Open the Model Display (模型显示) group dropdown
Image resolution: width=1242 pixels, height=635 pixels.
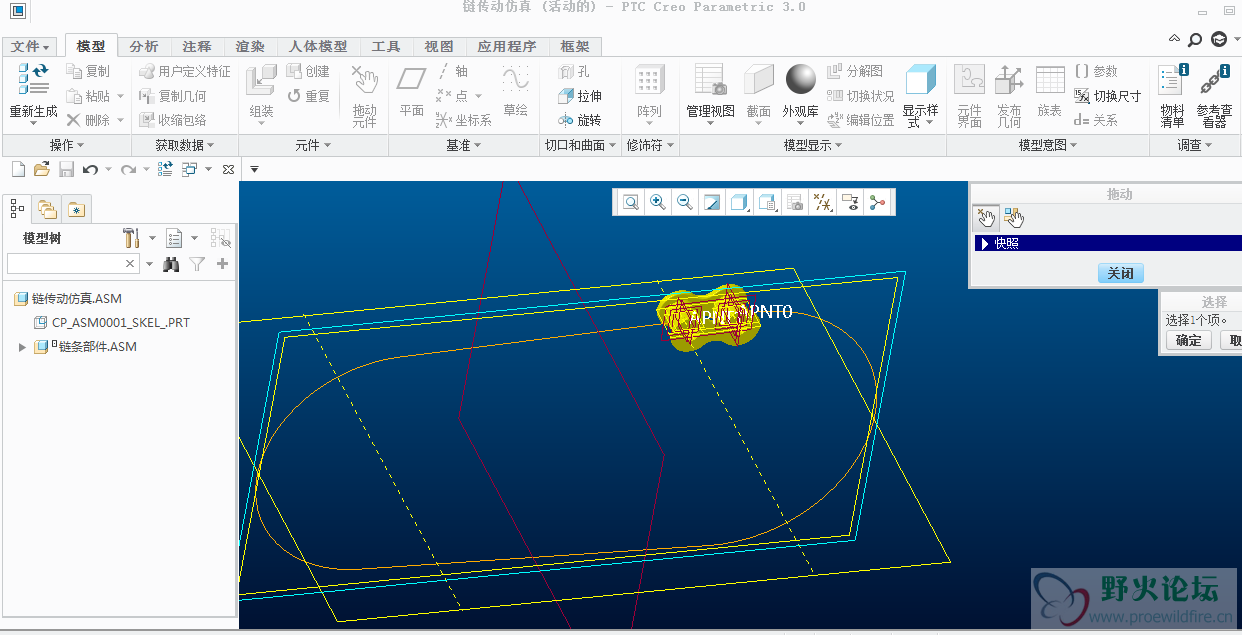click(813, 145)
